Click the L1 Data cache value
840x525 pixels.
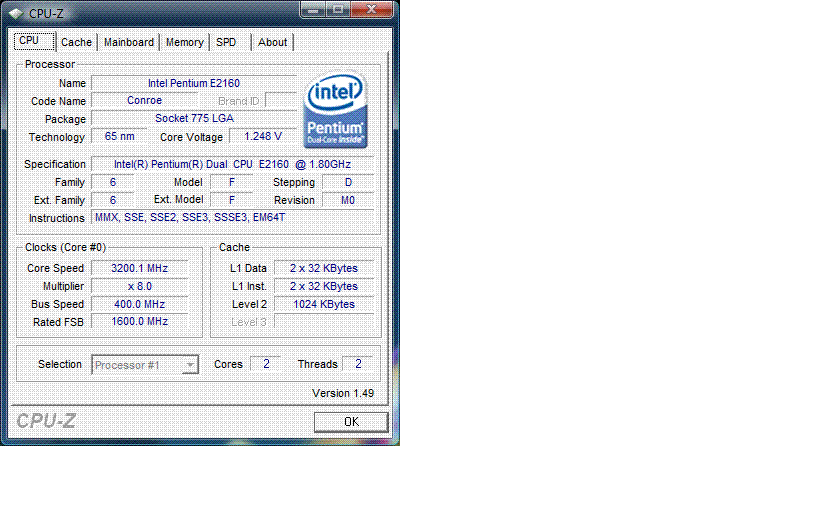point(324,268)
